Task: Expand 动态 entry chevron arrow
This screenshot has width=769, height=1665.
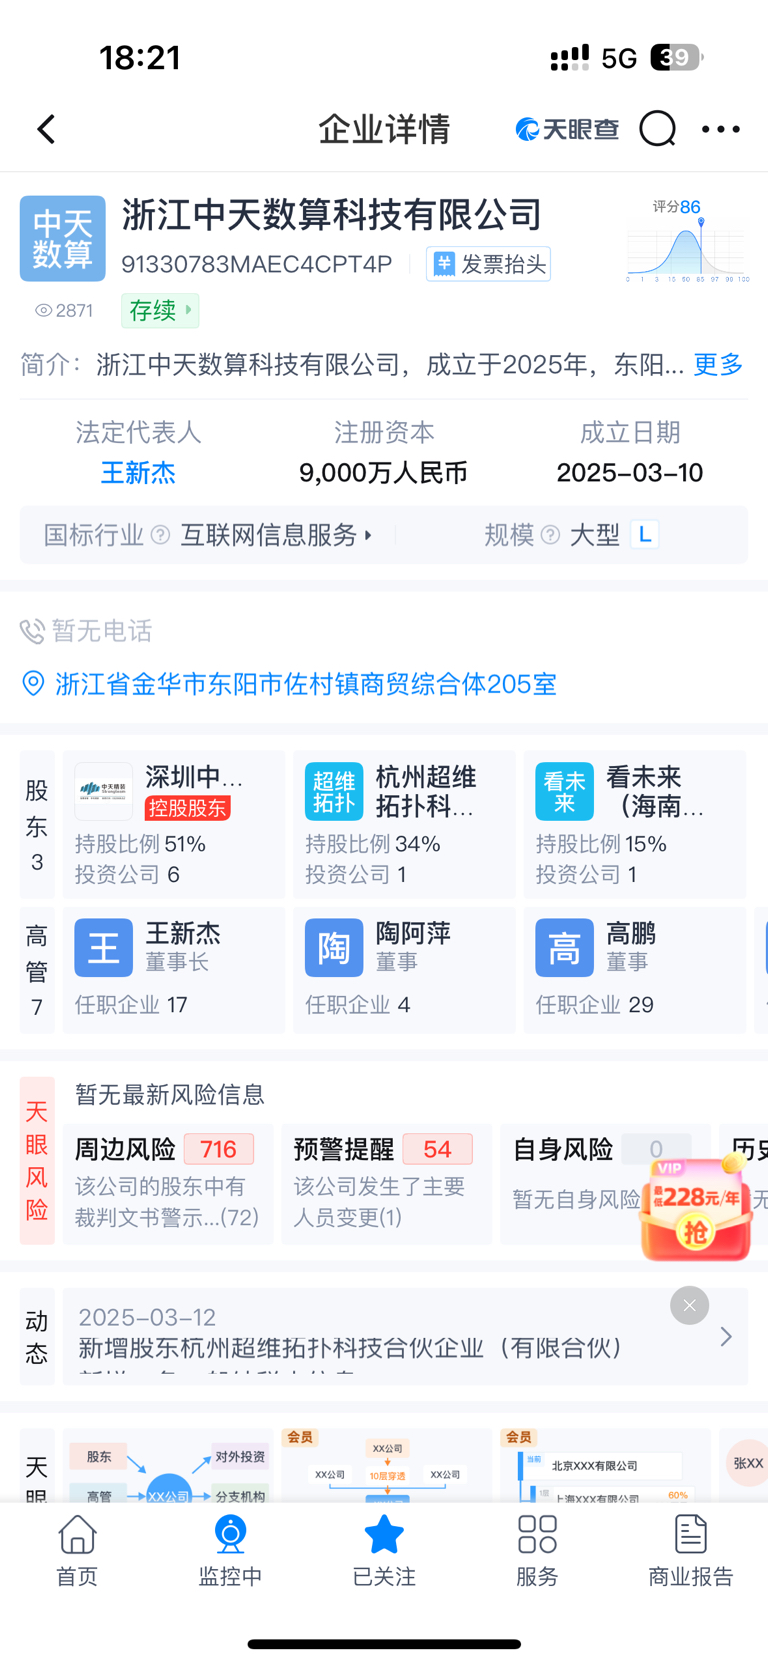Action: [x=726, y=1337]
